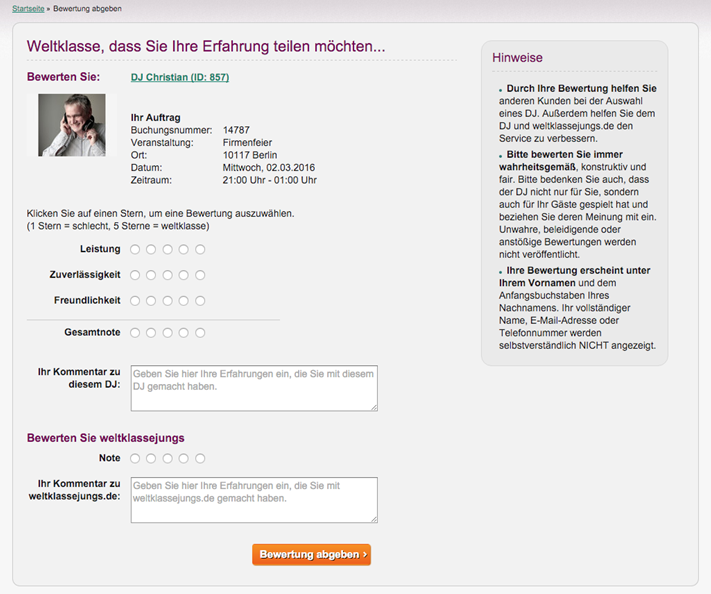Select 2 stars for Zuverlässigkeit
The image size is (711, 594).
(x=151, y=275)
